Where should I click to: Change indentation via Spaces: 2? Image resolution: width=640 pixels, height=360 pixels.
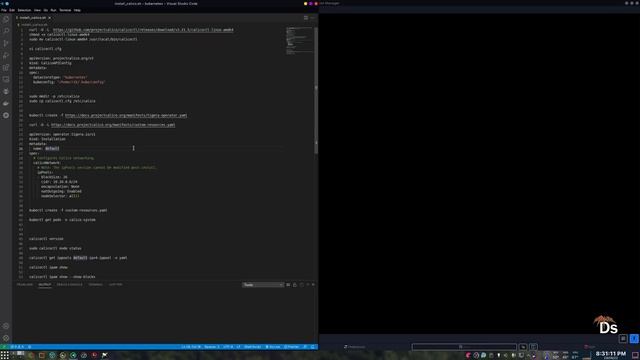tap(211, 347)
